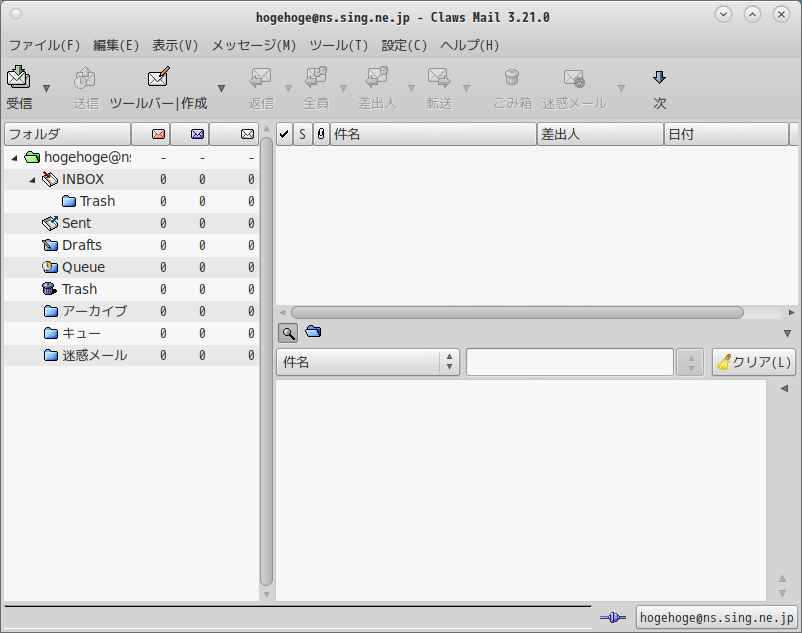Sort by 日付 column header
This screenshot has height=633, width=802.
coord(726,134)
